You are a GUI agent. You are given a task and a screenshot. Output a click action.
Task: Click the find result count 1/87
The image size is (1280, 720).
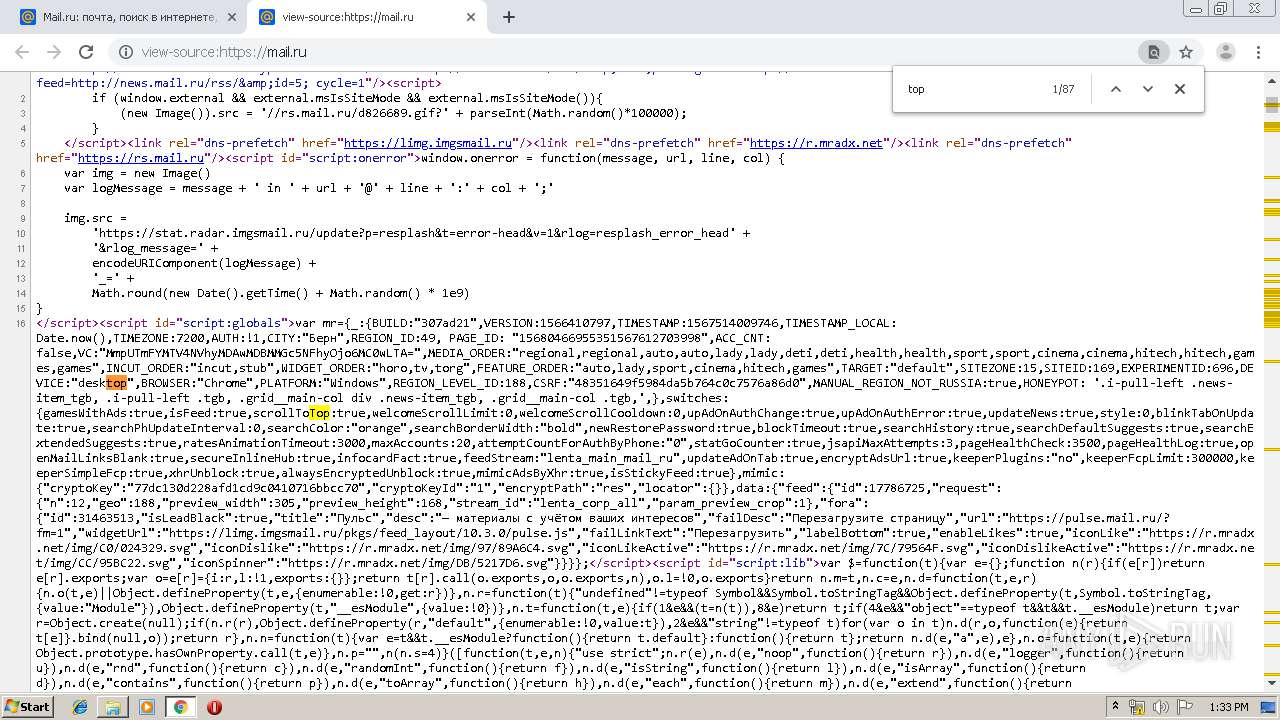click(x=1063, y=89)
